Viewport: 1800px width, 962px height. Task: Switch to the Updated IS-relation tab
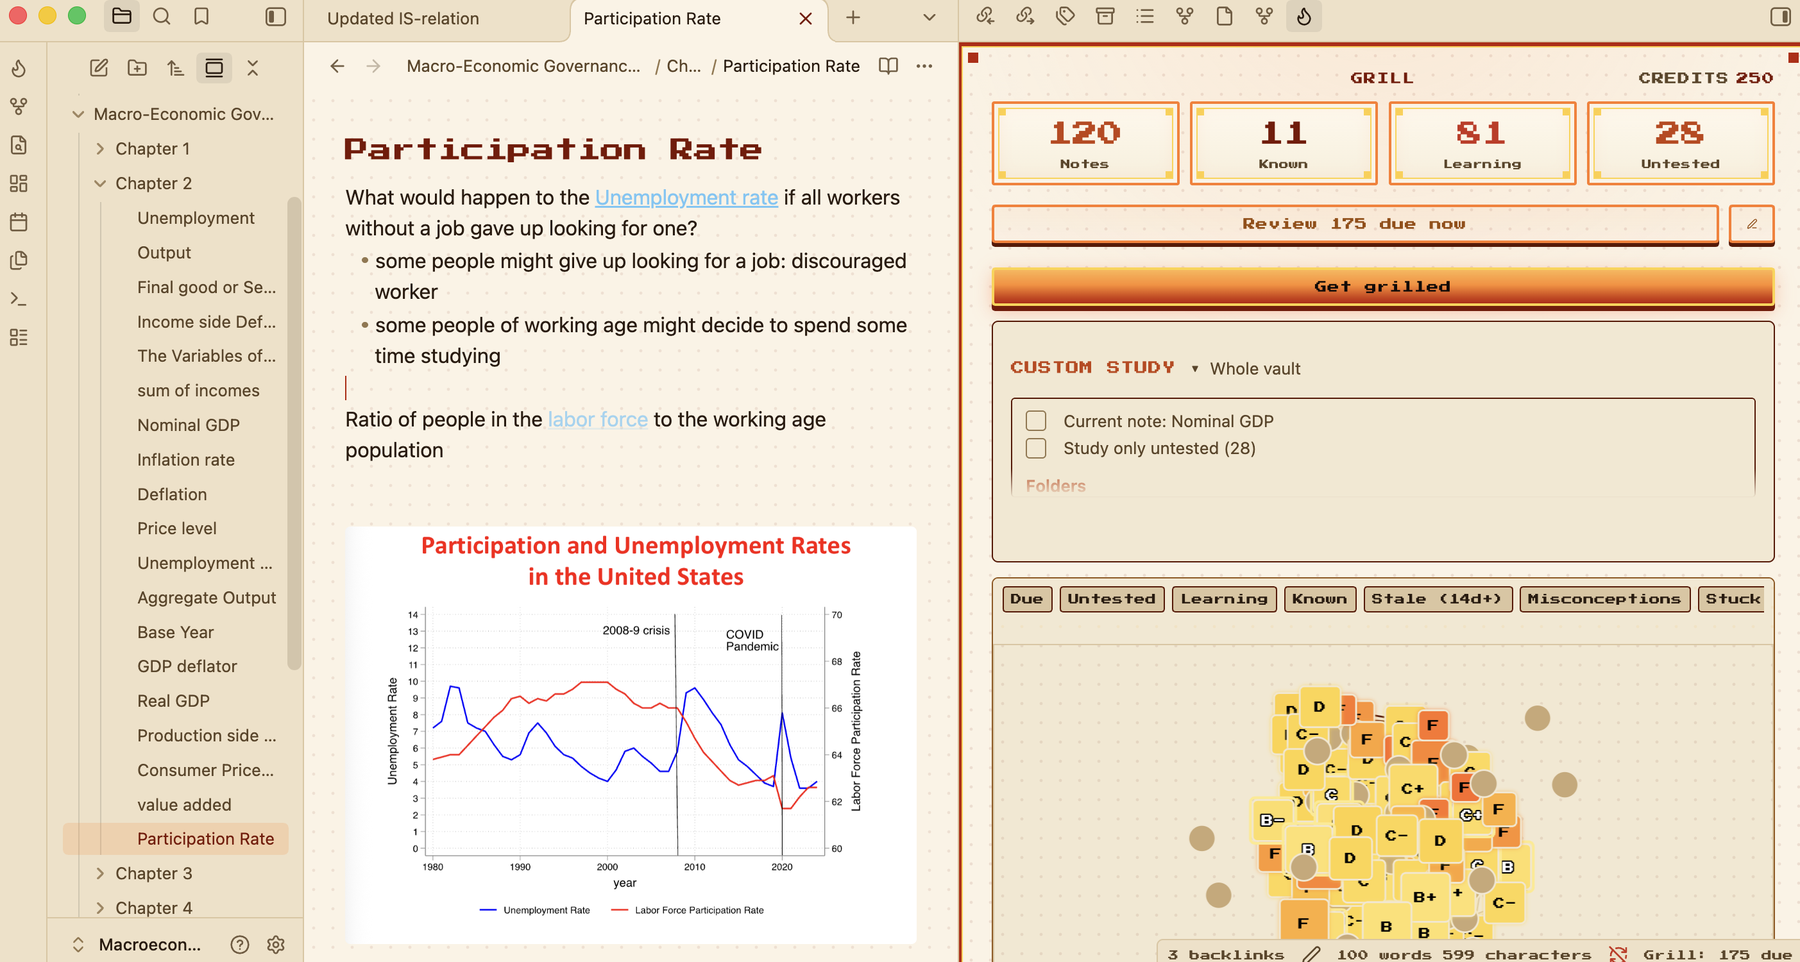click(403, 18)
